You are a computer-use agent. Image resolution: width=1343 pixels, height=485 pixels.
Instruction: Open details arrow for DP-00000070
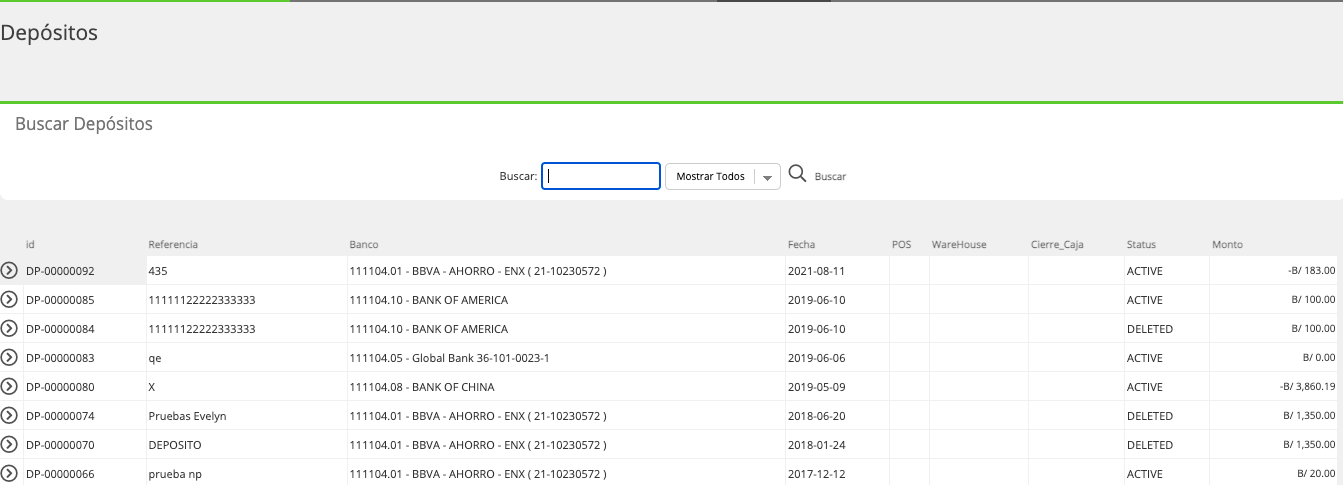tap(10, 444)
